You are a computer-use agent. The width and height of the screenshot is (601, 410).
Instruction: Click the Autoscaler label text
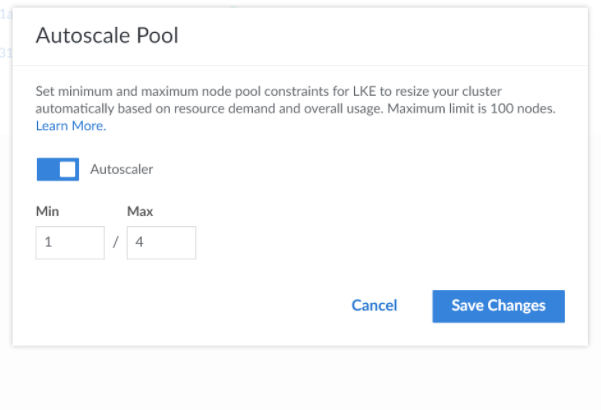coord(121,169)
